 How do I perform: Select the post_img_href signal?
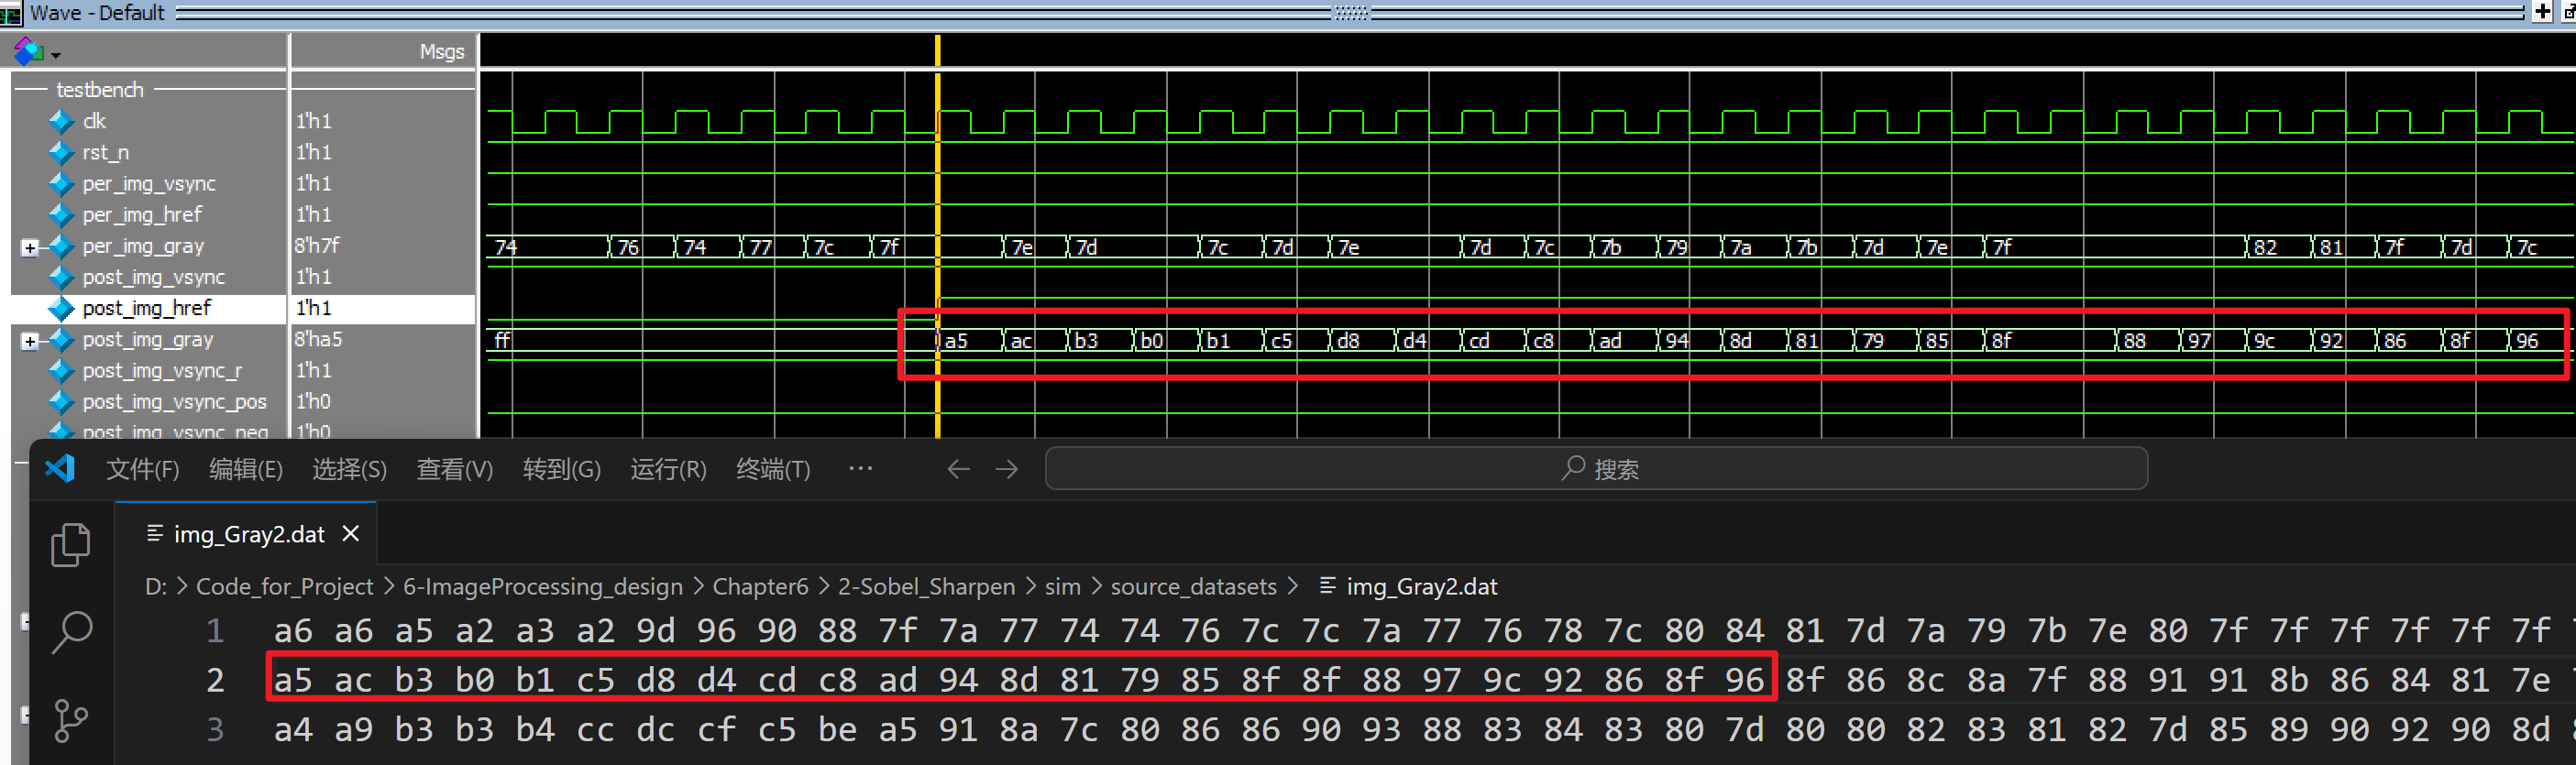pyautogui.click(x=146, y=308)
